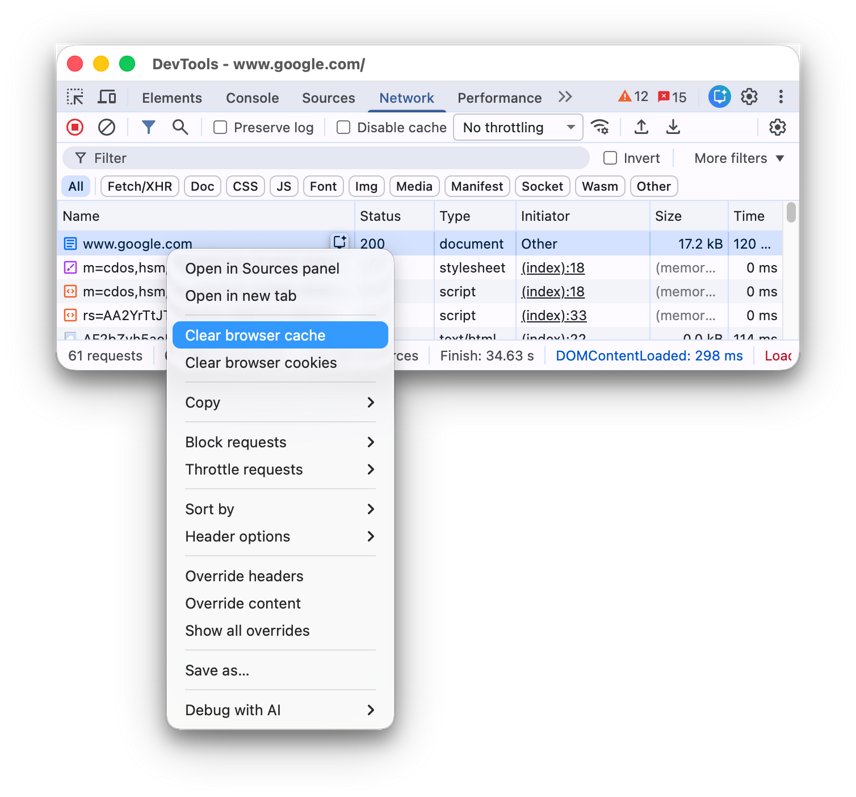Toggle the Media filter chip

[x=414, y=186]
